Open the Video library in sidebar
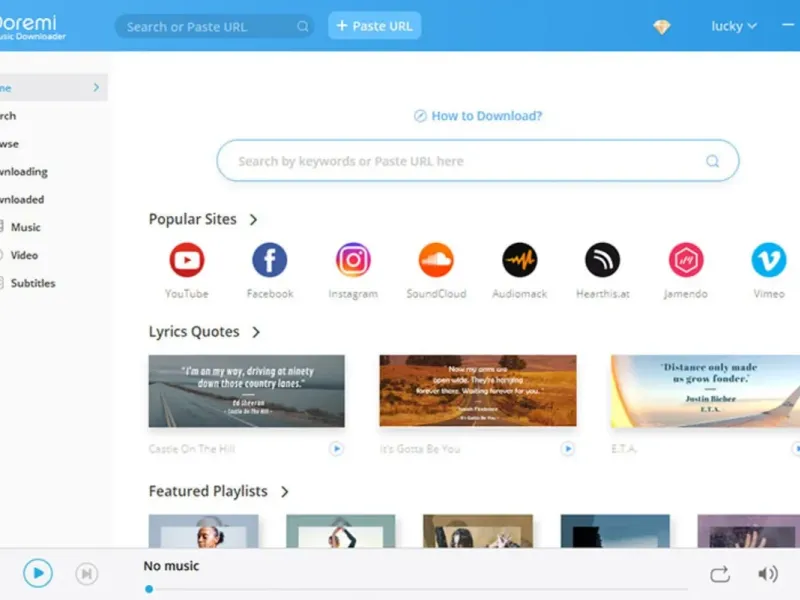Image resolution: width=800 pixels, height=600 pixels. [24, 255]
